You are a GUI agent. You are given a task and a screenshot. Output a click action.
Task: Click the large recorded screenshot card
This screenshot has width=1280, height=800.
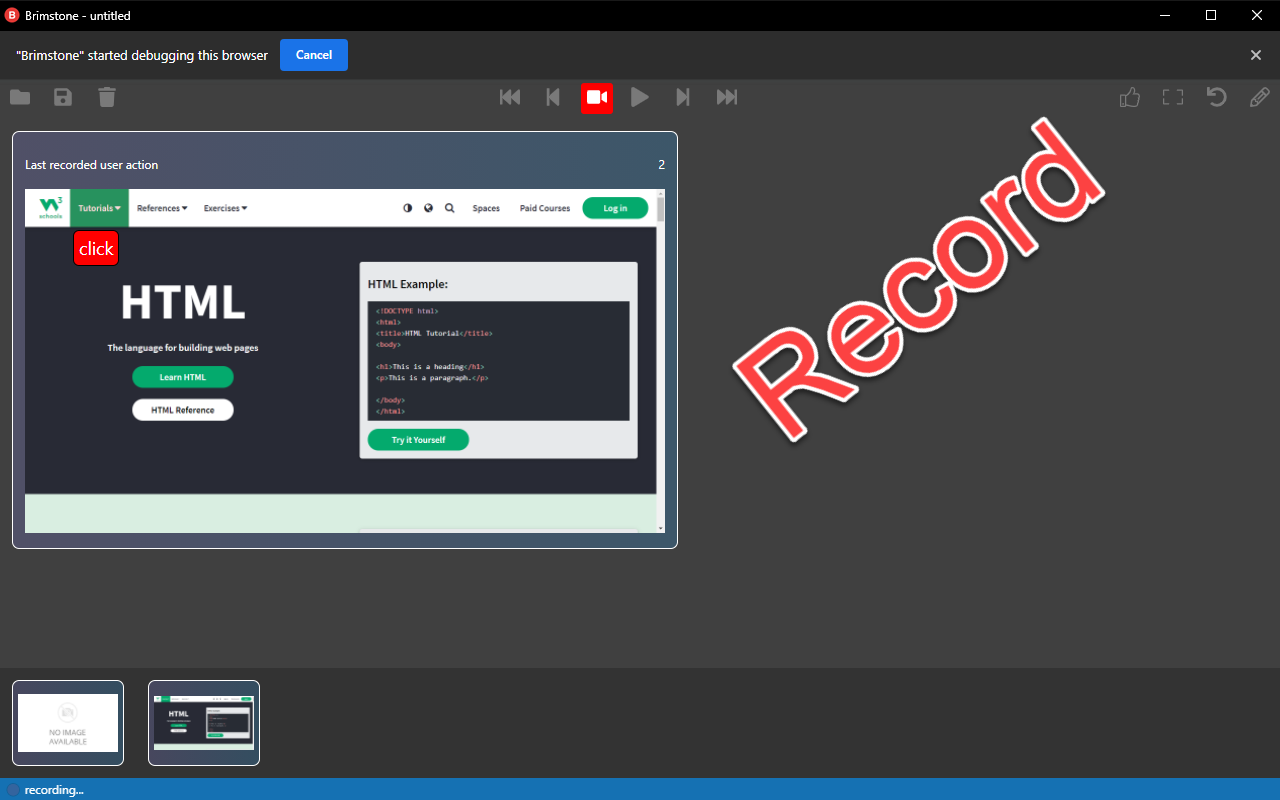[345, 340]
